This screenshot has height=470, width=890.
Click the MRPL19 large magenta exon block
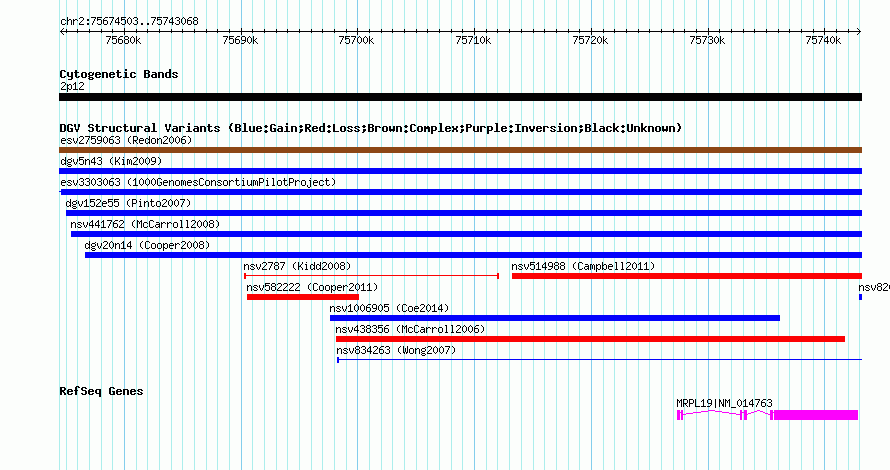click(x=816, y=415)
